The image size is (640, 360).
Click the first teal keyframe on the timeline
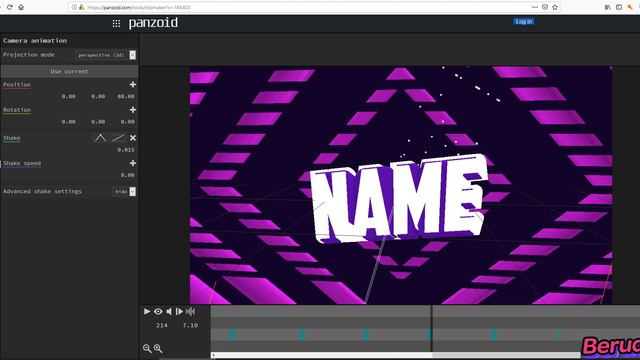[x=233, y=335]
